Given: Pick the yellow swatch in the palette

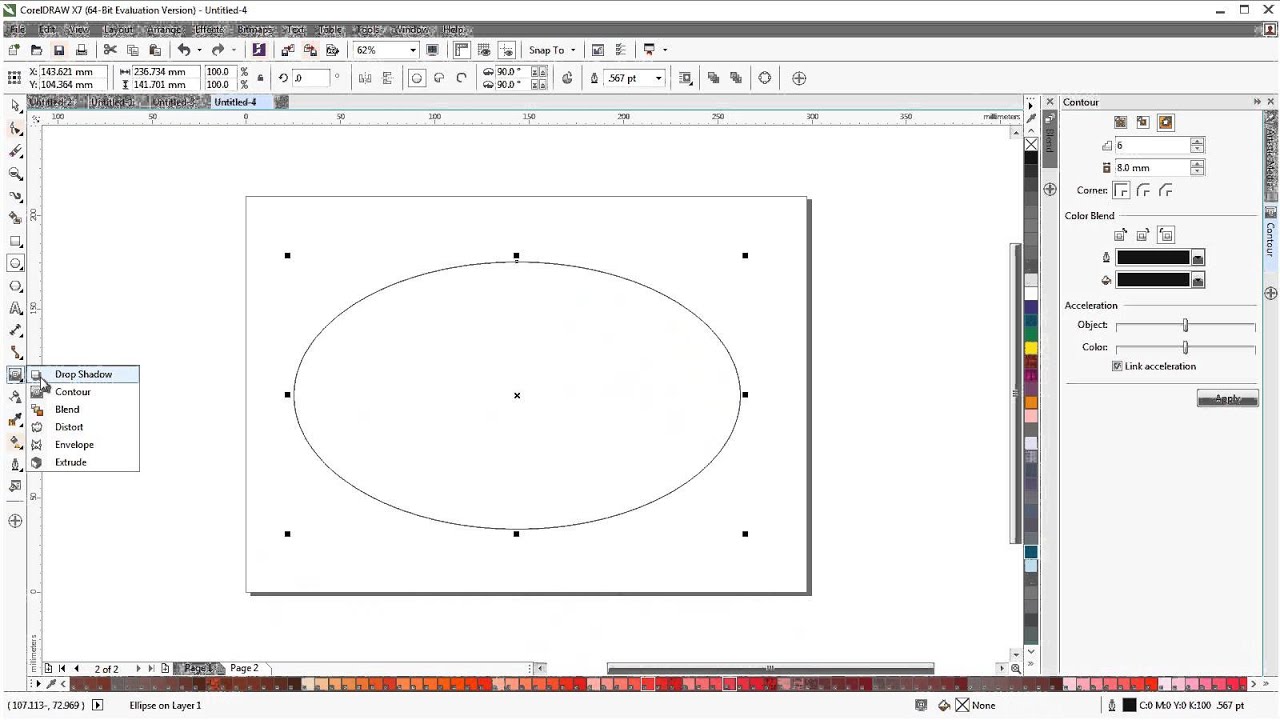Looking at the screenshot, I should coord(1031,348).
